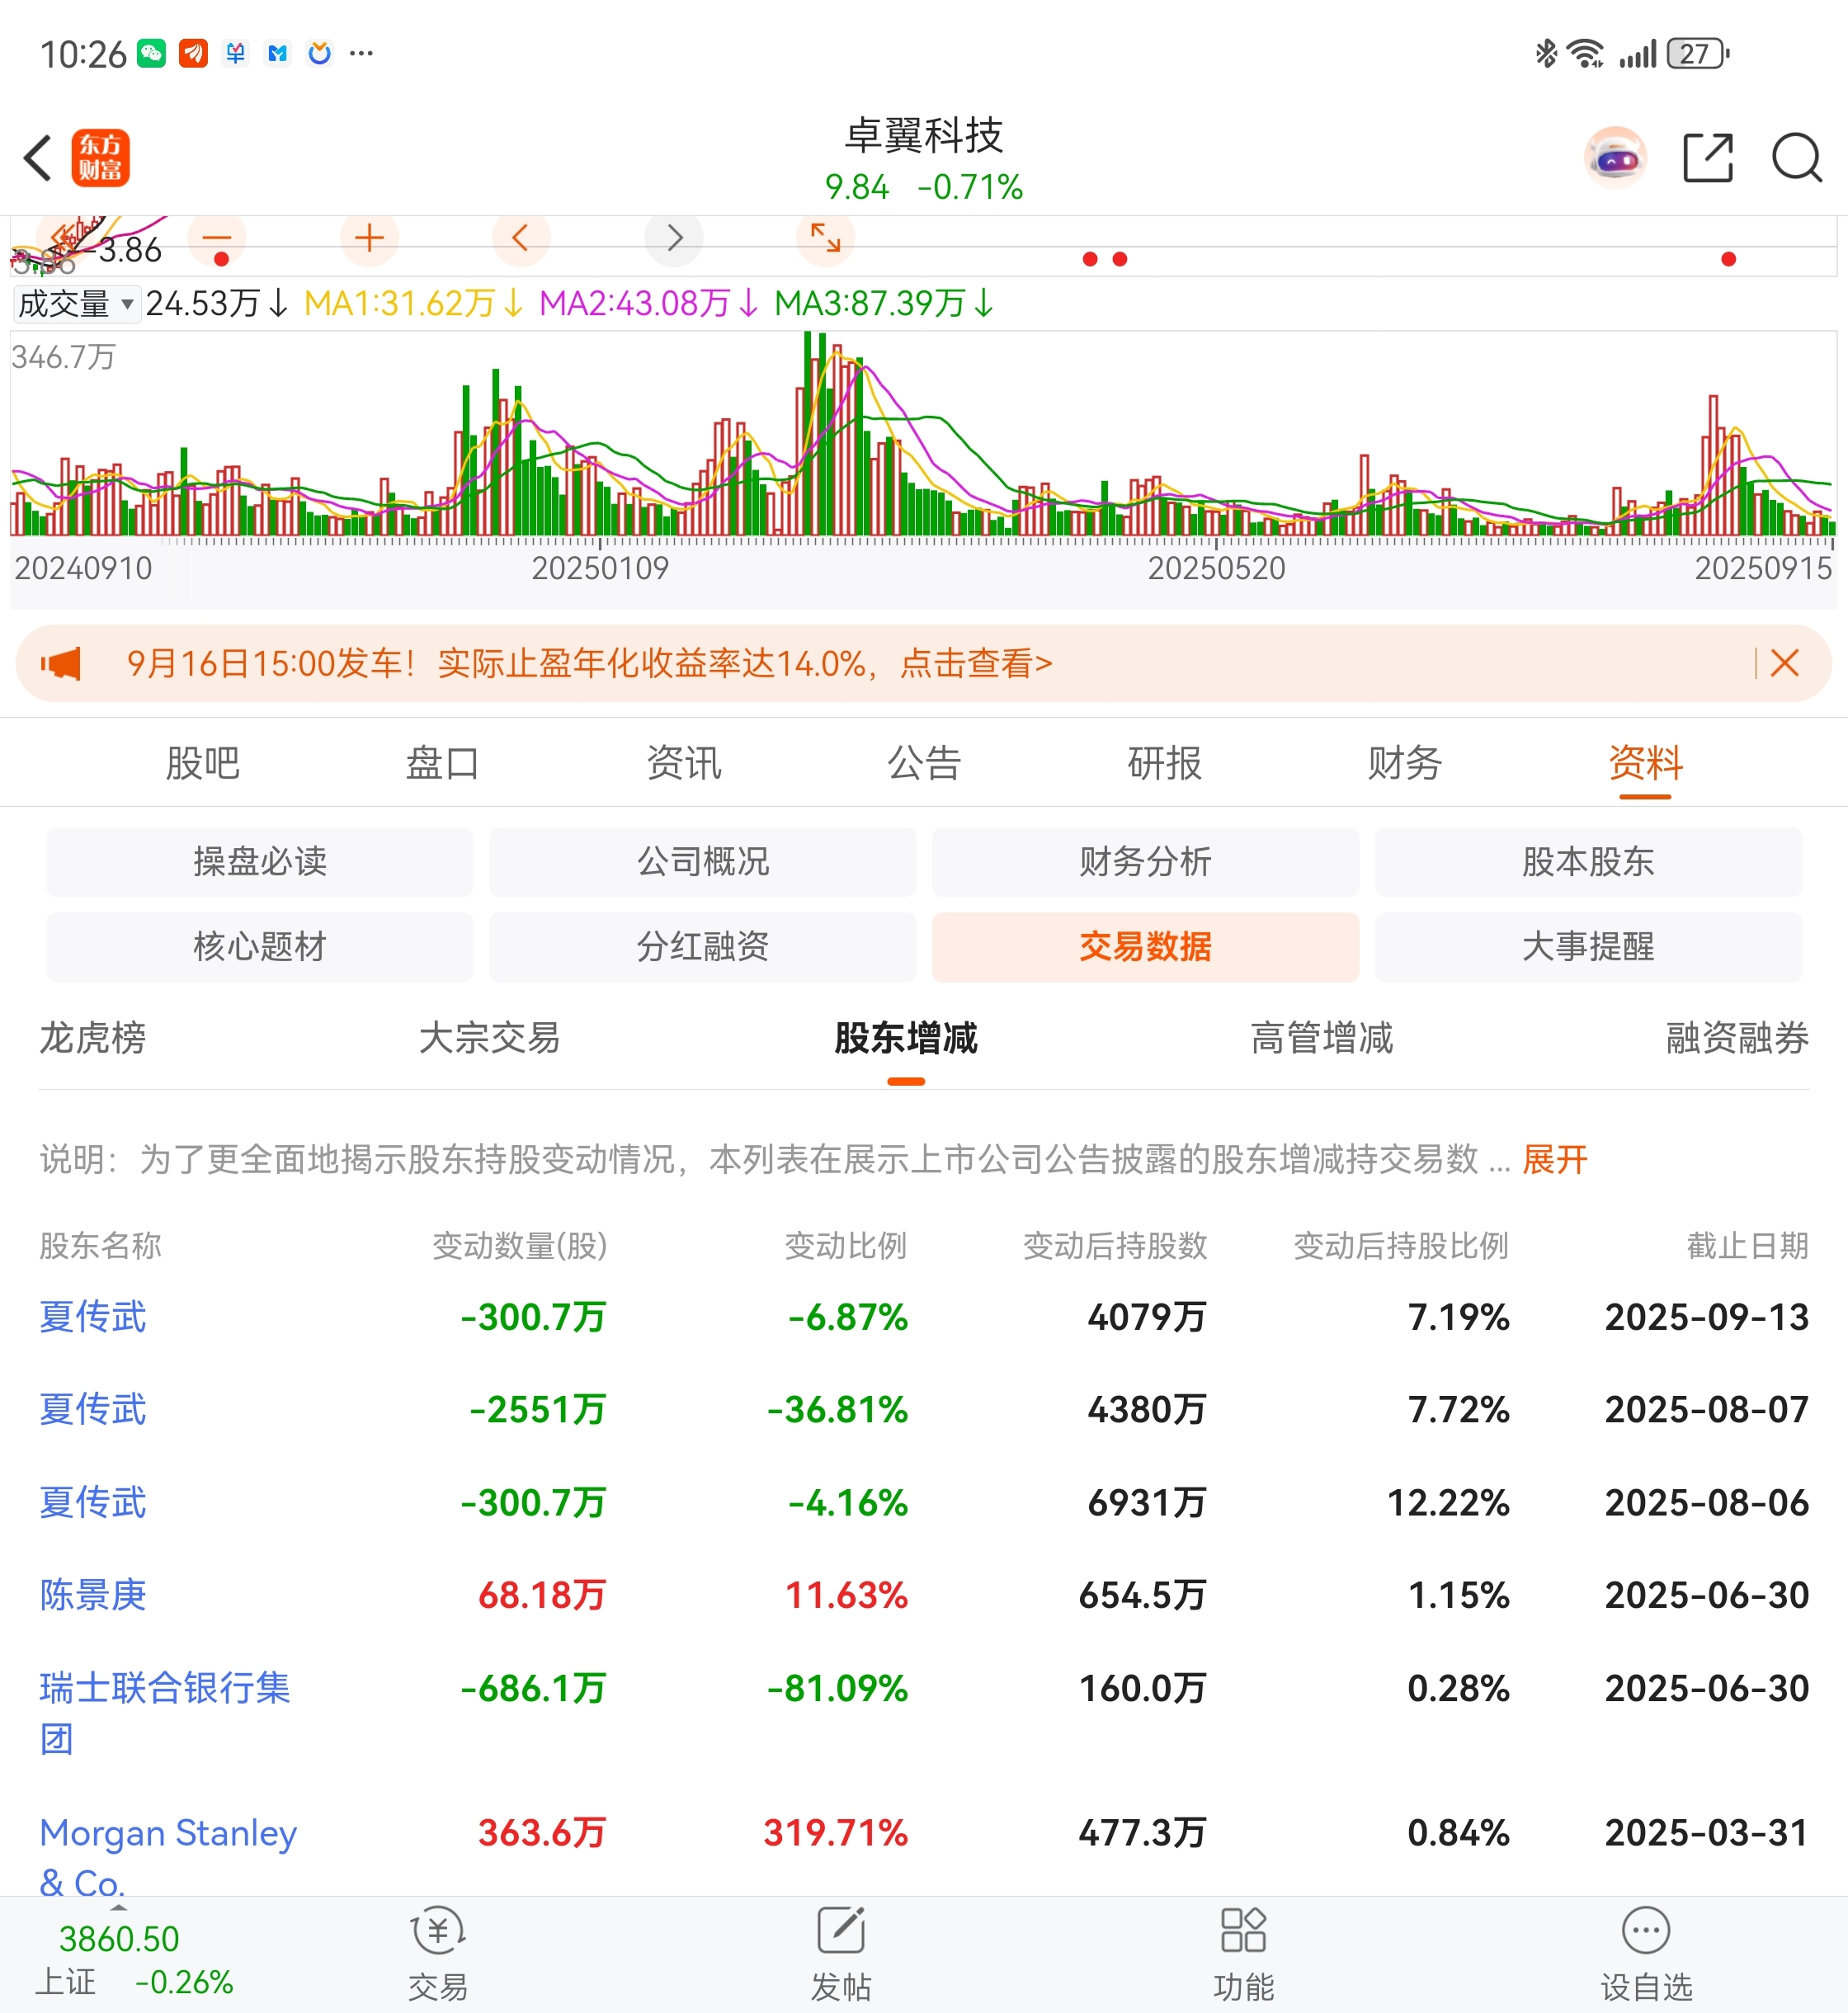The height and width of the screenshot is (2013, 1848).
Task: Open 夏传武 row dated 2025-08-06
Action: click(924, 1502)
